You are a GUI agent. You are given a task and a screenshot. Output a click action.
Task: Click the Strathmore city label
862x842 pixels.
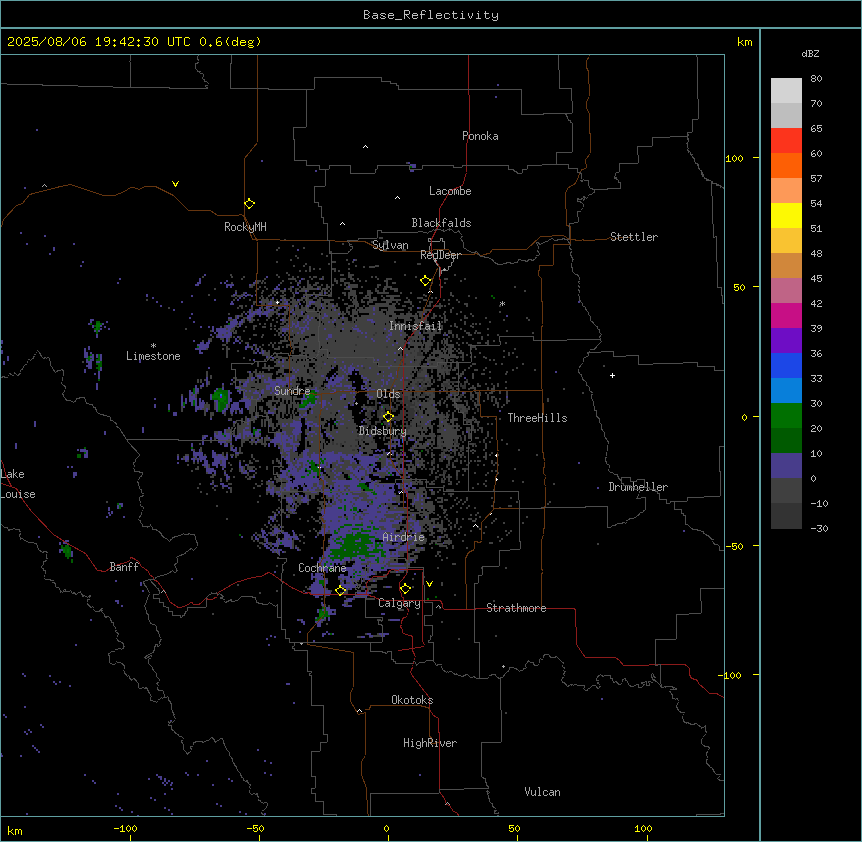(x=516, y=608)
